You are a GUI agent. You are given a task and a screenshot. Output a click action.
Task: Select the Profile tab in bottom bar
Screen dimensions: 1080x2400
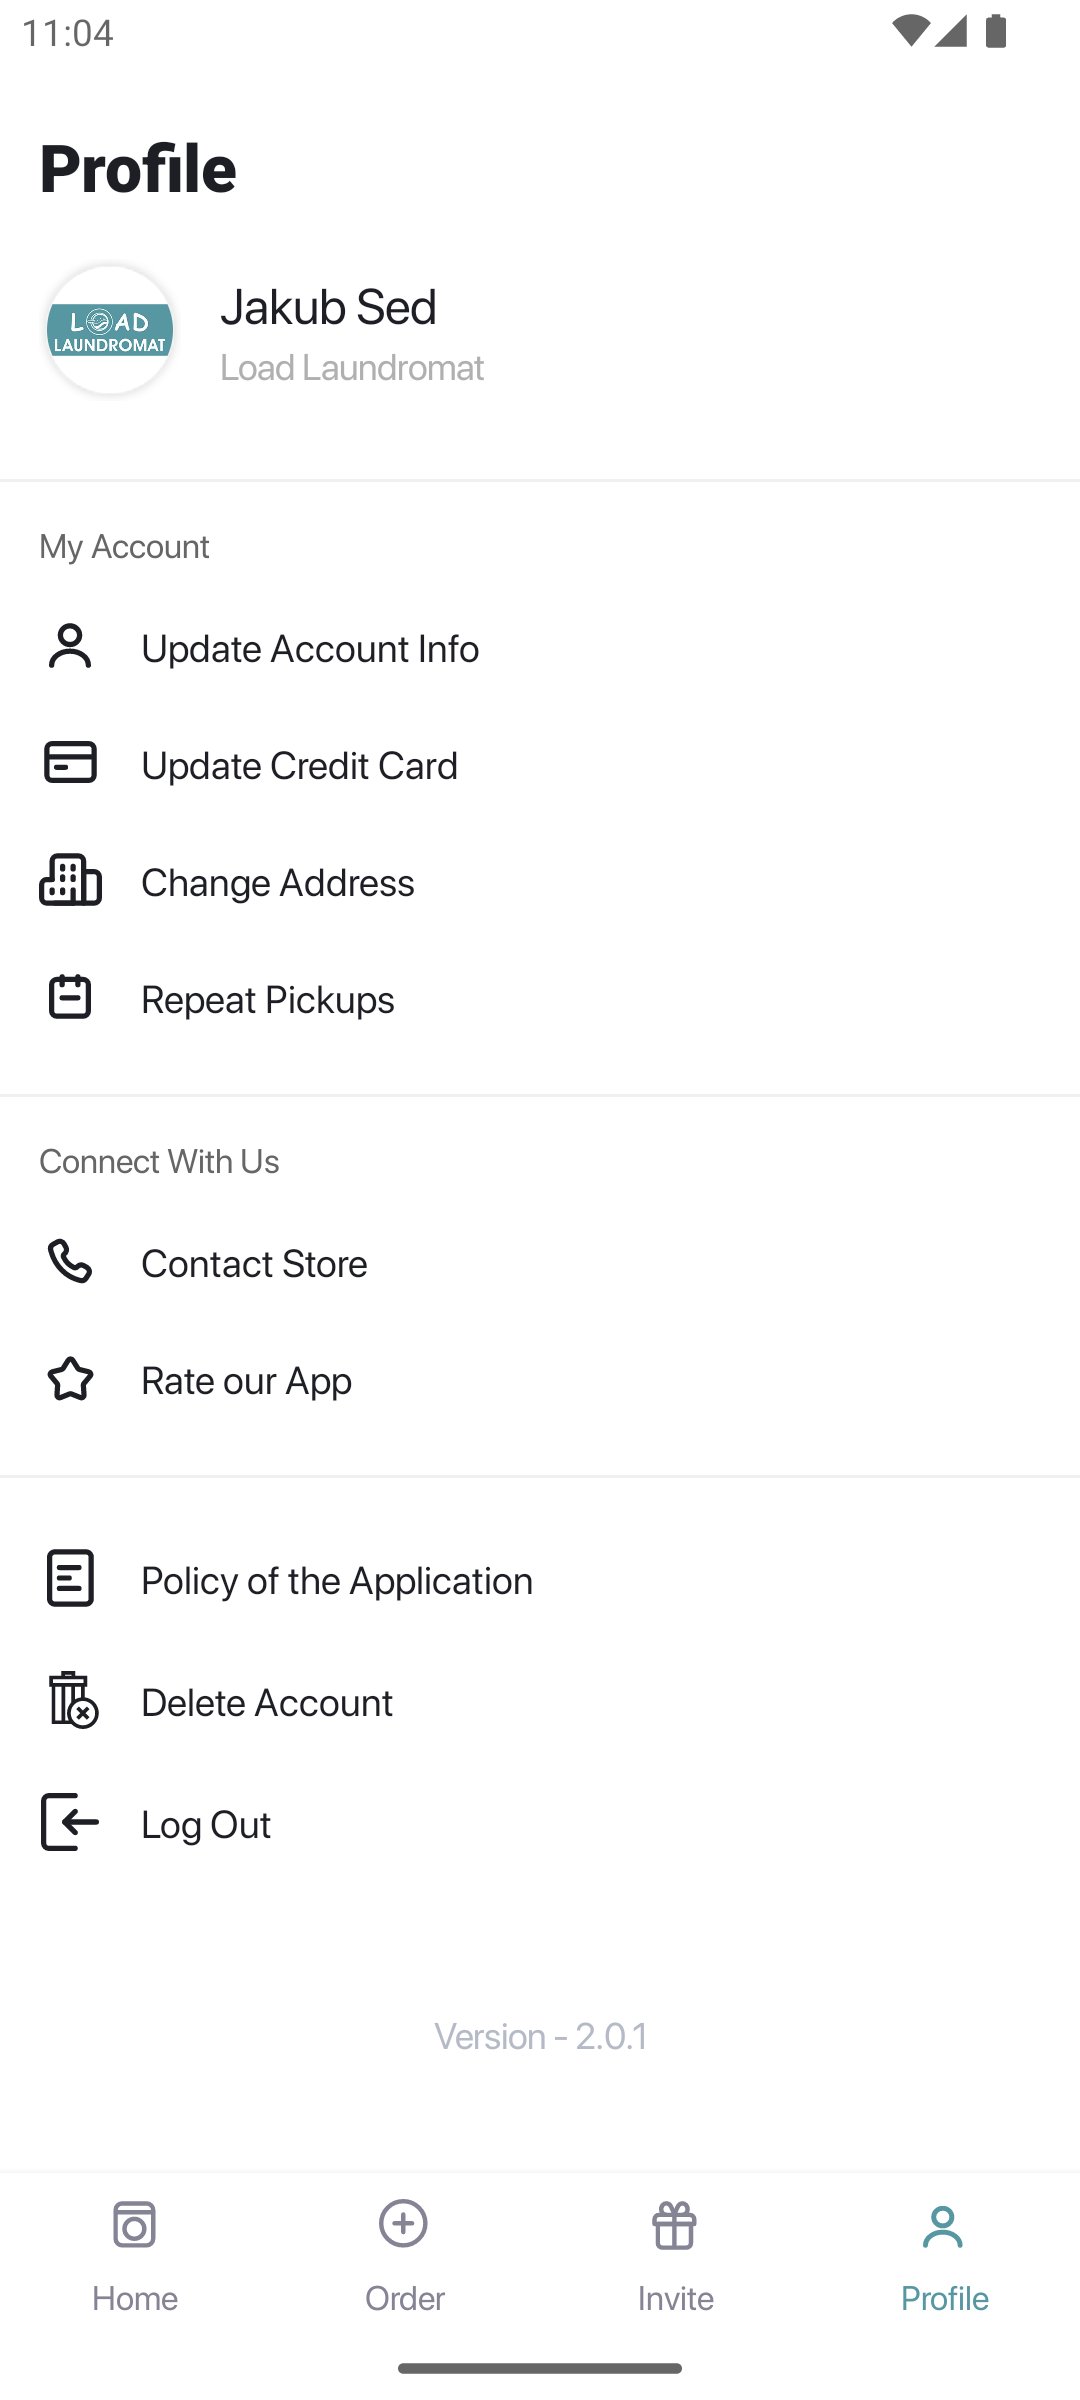click(944, 2256)
